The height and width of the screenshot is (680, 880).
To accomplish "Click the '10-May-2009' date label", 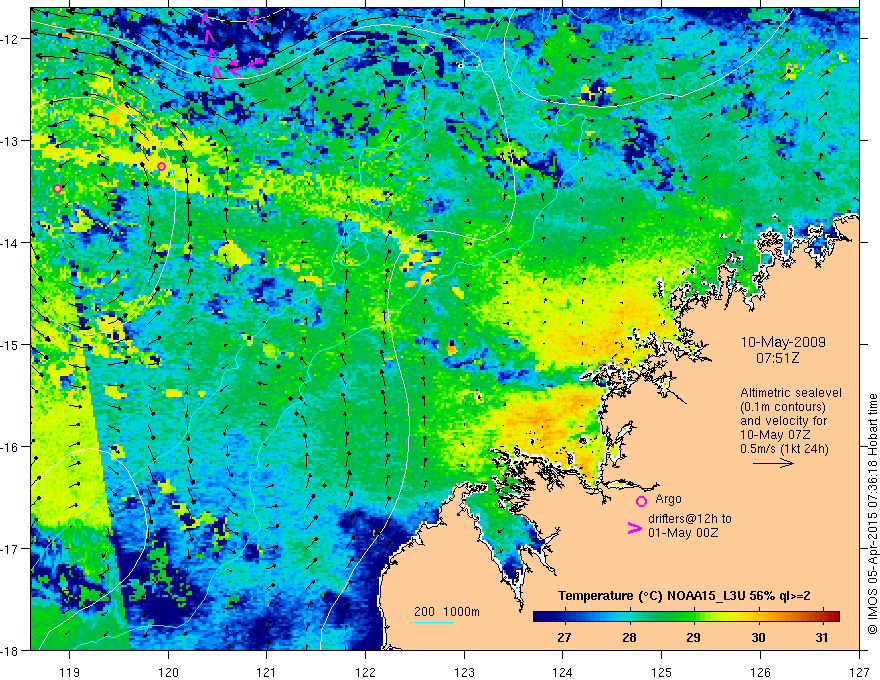I will click(x=783, y=342).
